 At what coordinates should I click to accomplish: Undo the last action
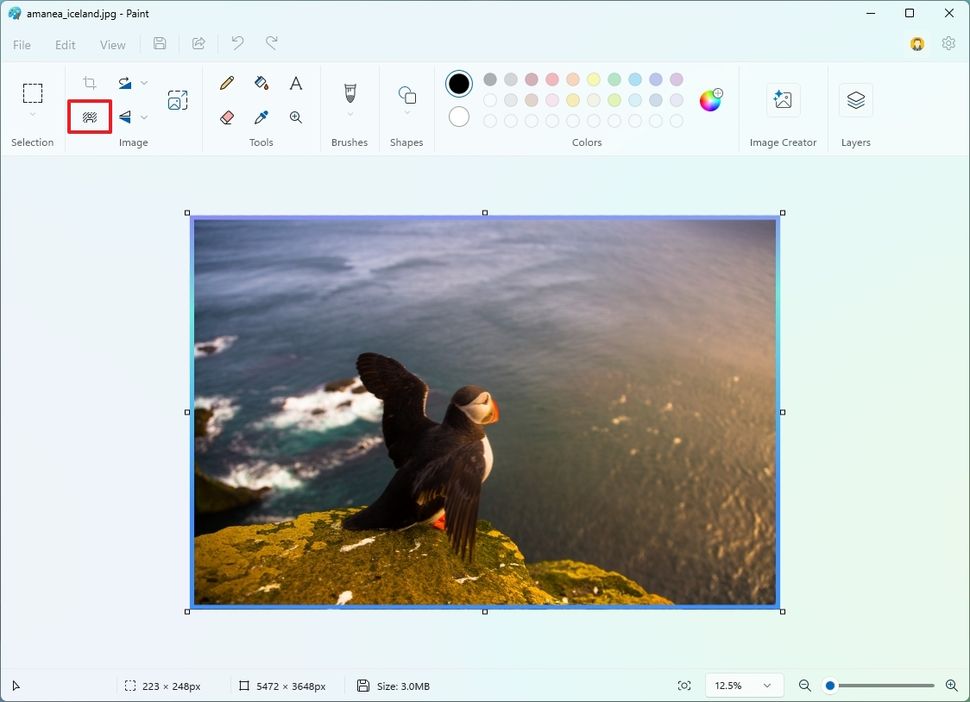237,43
